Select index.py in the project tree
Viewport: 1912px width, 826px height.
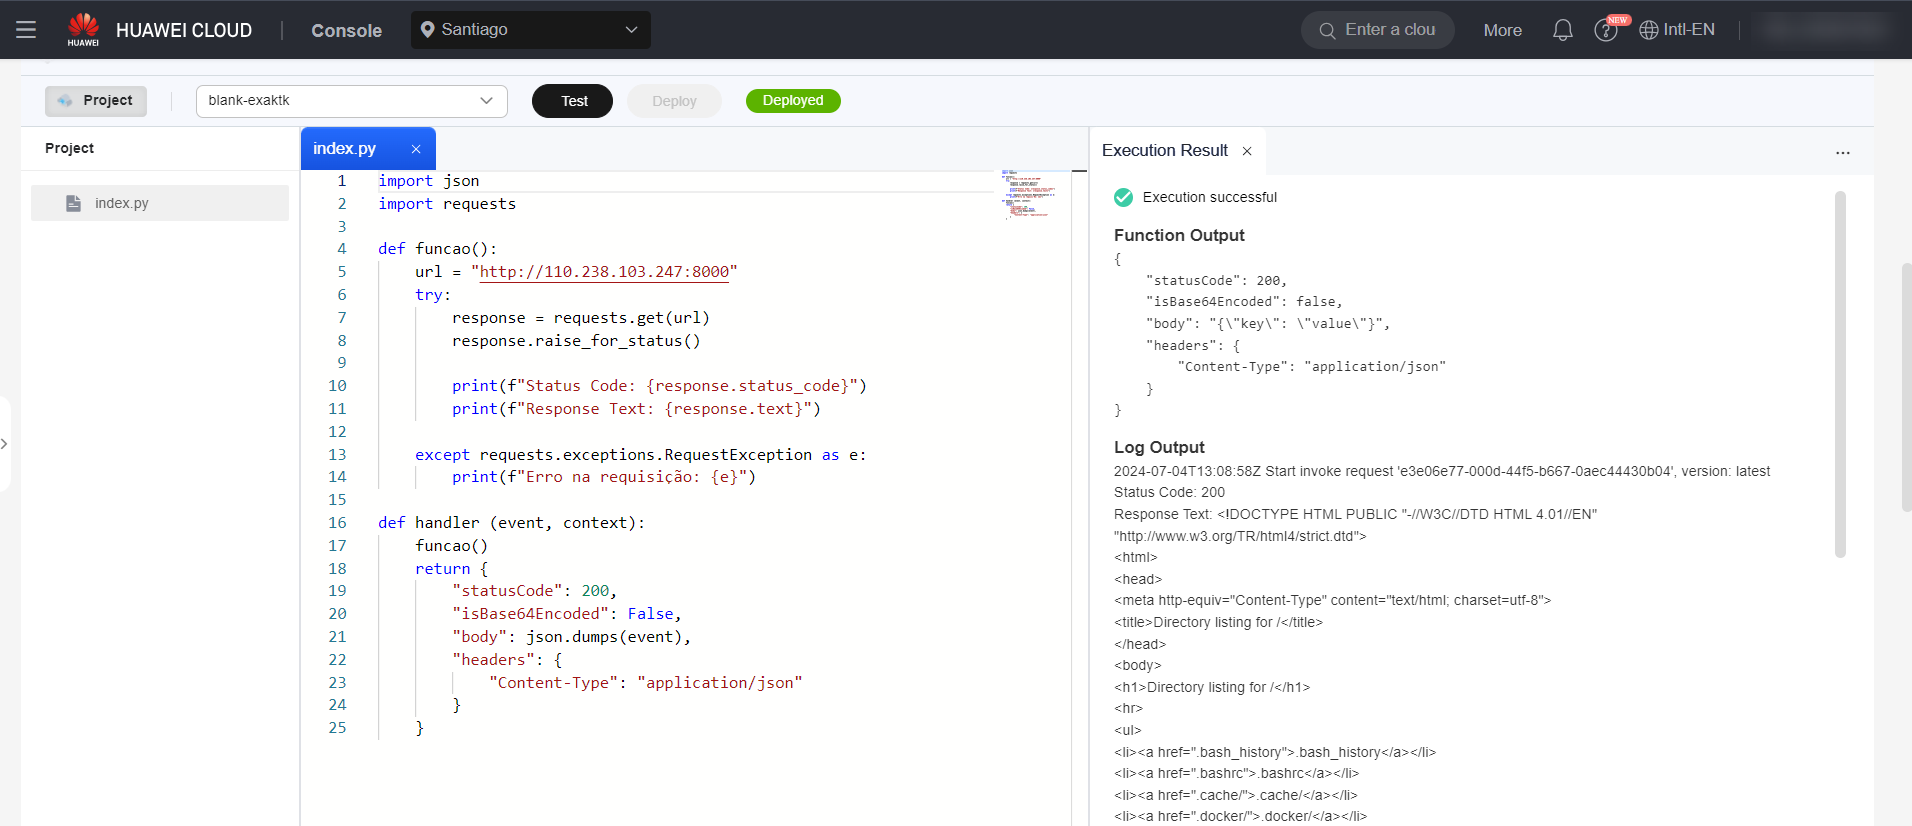[121, 203]
